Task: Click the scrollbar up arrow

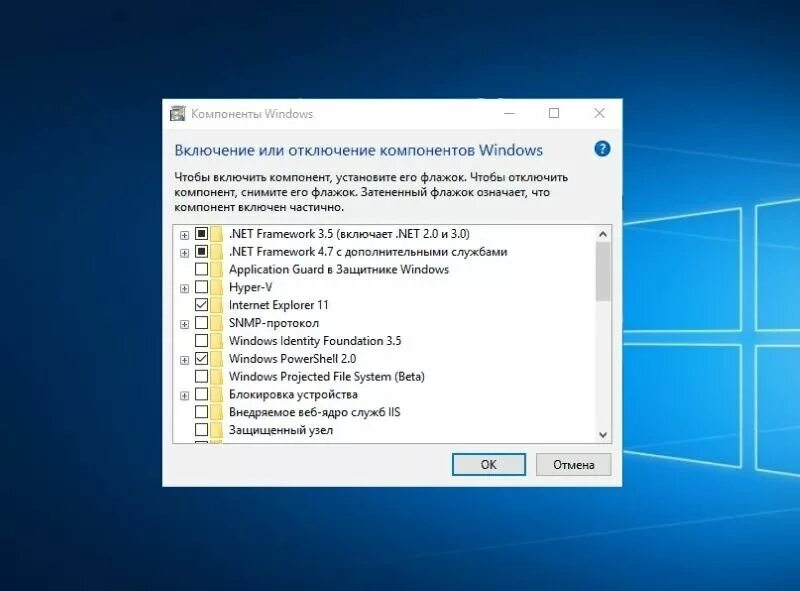Action: (x=603, y=234)
